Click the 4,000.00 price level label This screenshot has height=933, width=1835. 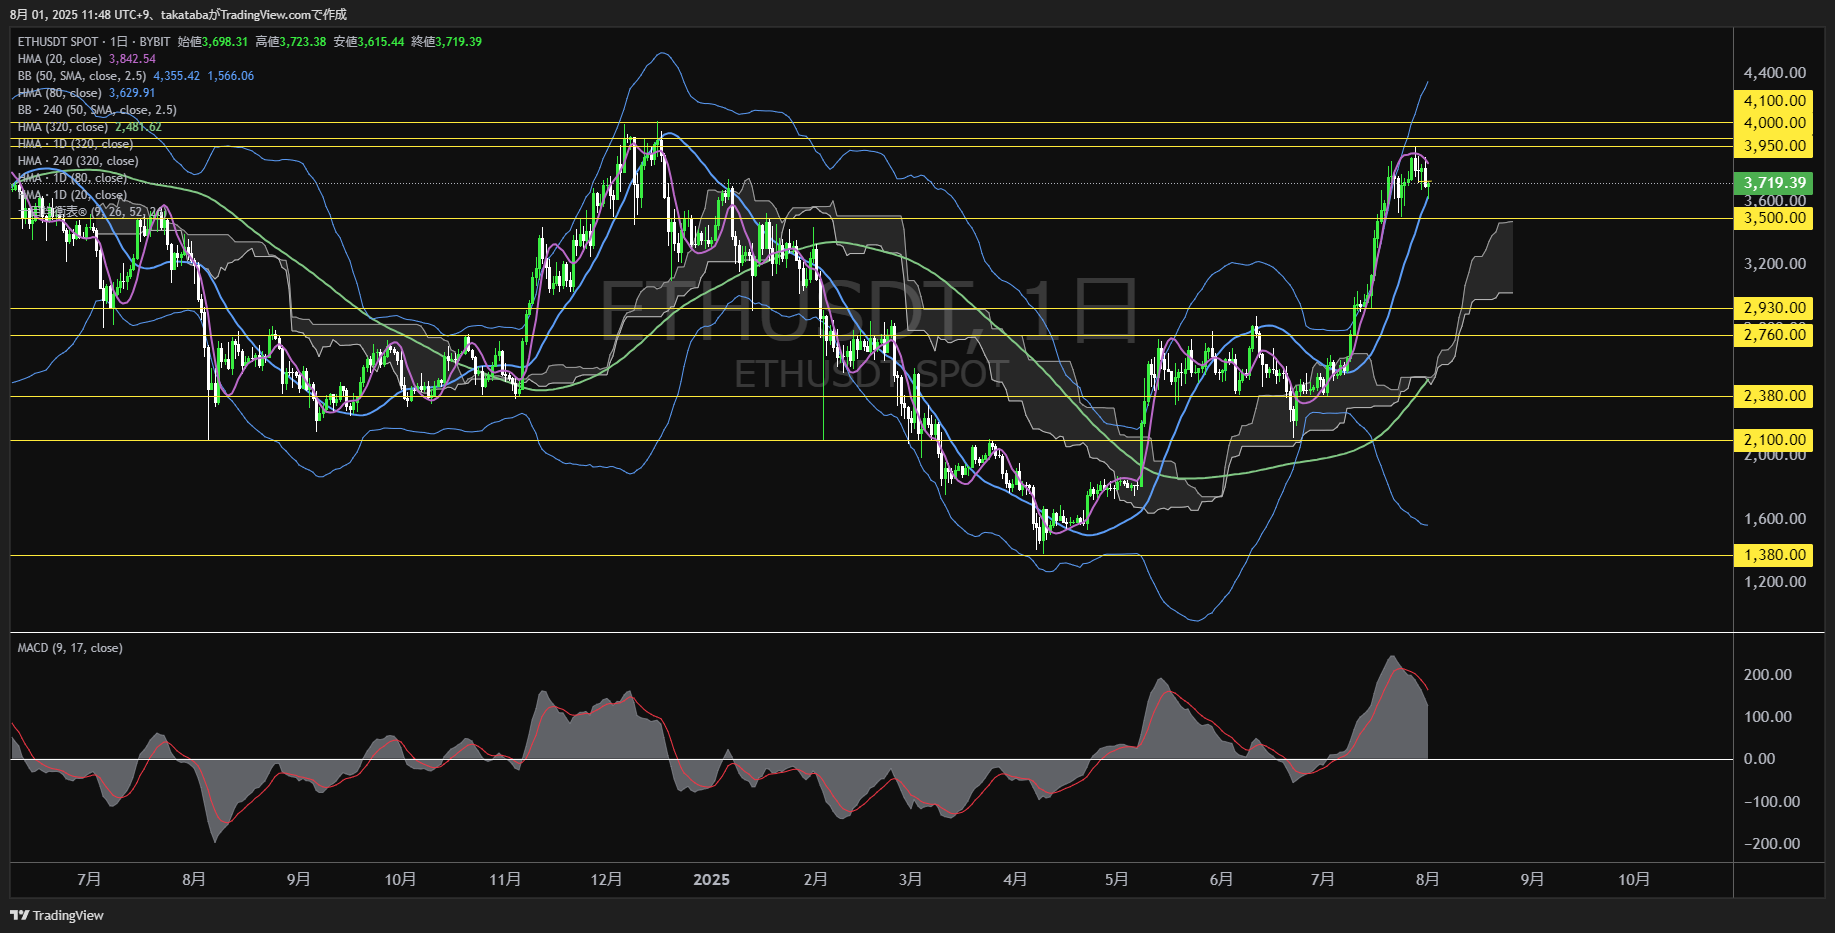(x=1773, y=123)
